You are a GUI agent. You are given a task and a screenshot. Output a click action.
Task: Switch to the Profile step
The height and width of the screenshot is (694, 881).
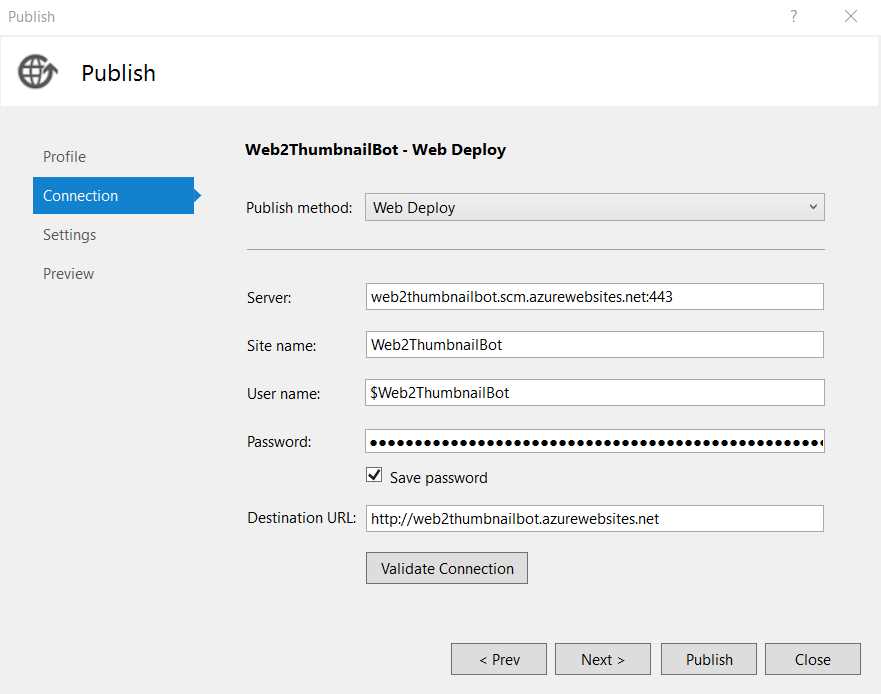click(x=64, y=156)
